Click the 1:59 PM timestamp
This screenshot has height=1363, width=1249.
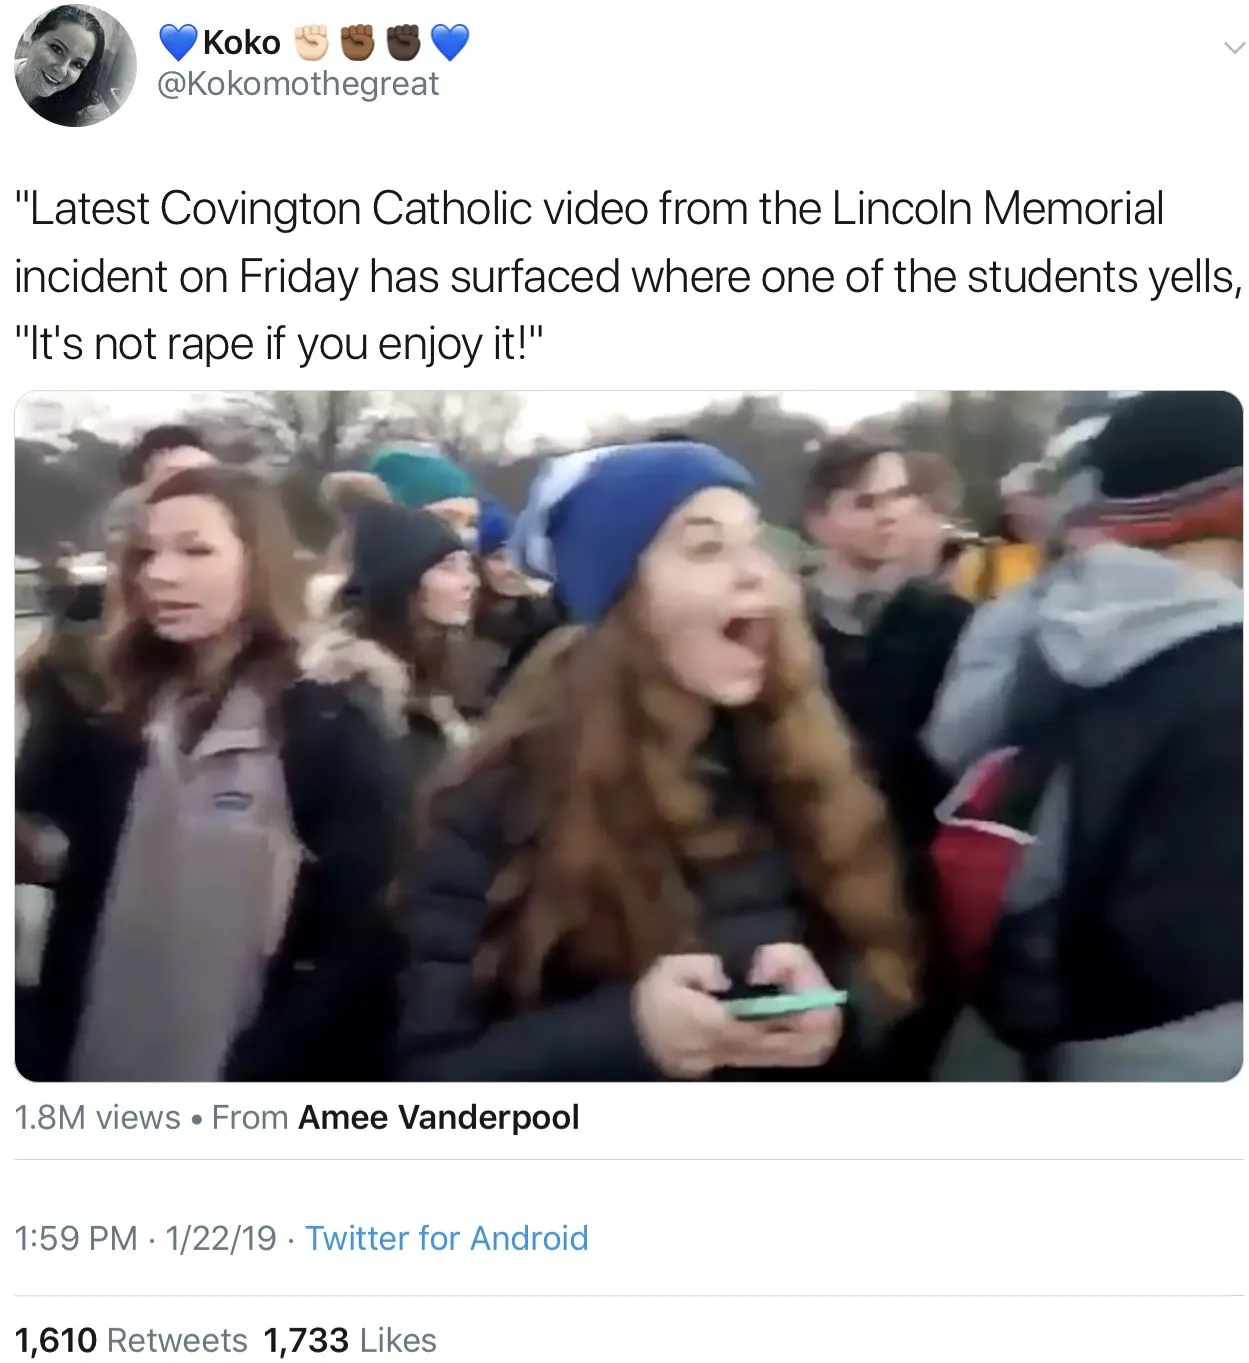76,1238
